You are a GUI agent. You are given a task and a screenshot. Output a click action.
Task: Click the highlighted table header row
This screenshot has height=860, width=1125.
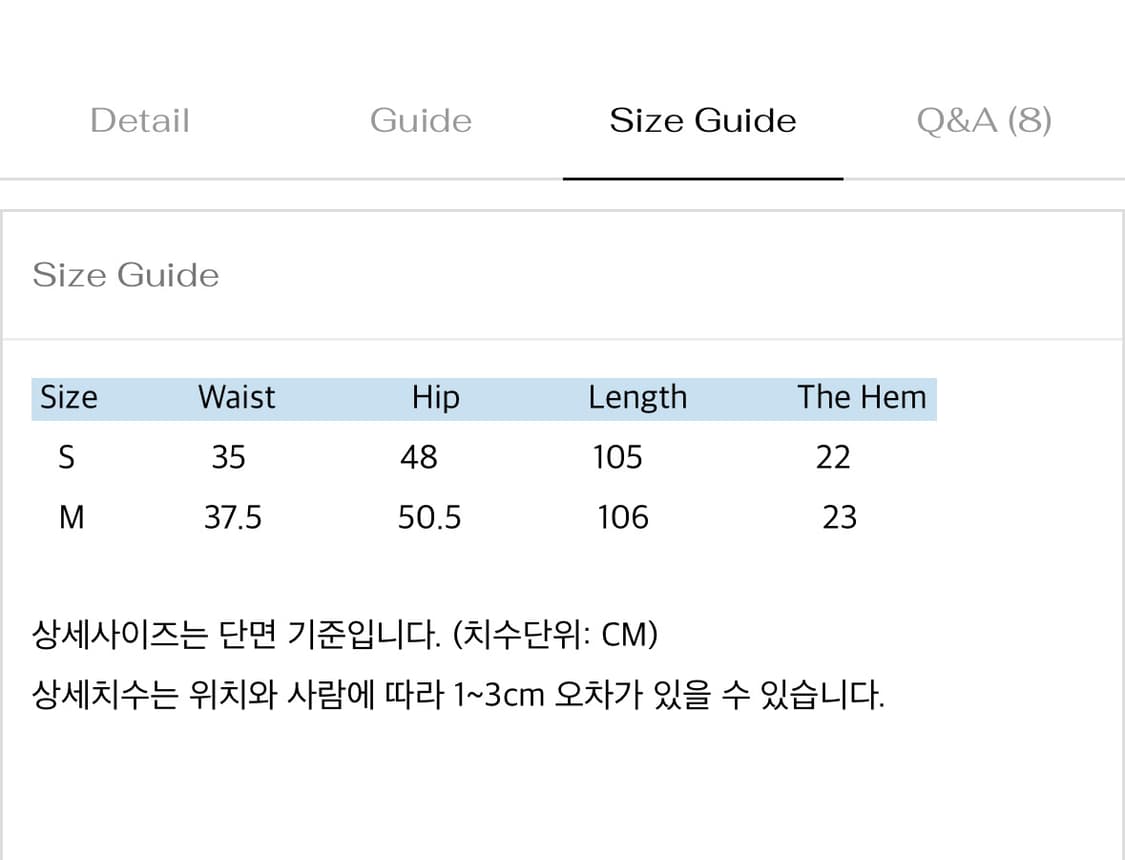pos(483,397)
